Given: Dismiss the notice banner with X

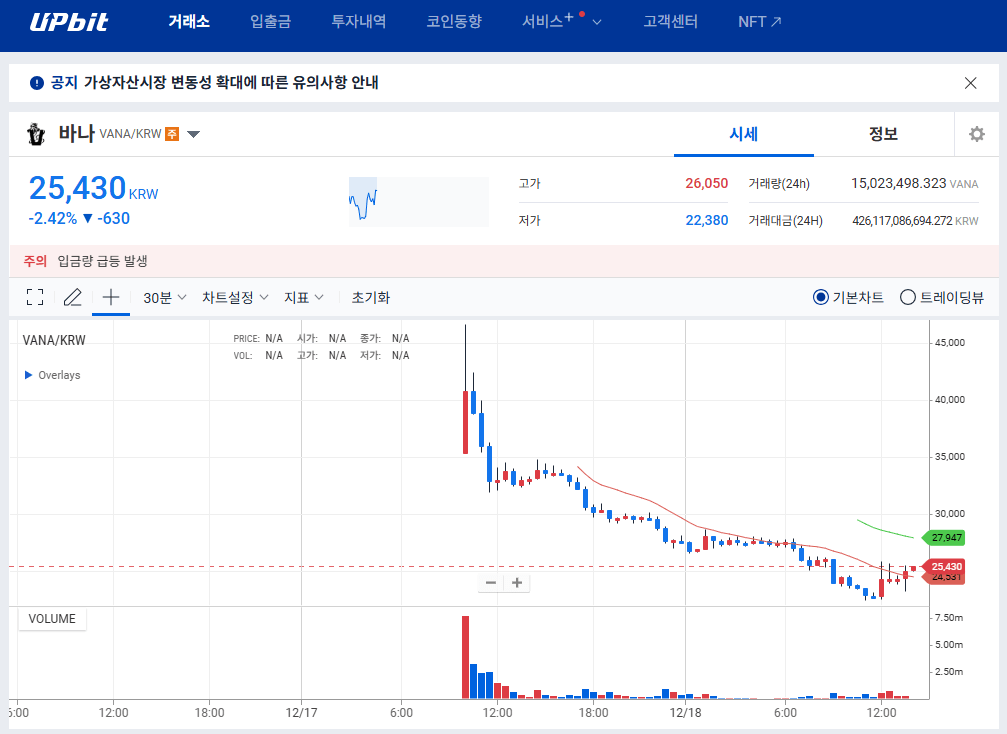Looking at the screenshot, I should pyautogui.click(x=970, y=83).
